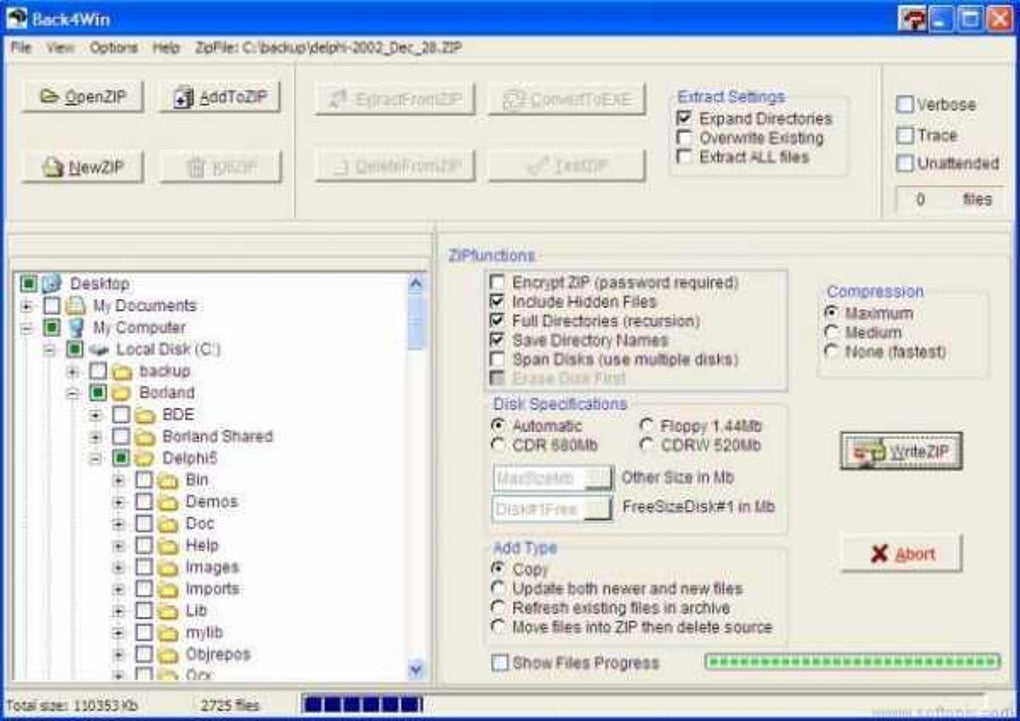Enable Span Disks option
This screenshot has height=721, width=1020.
point(497,359)
